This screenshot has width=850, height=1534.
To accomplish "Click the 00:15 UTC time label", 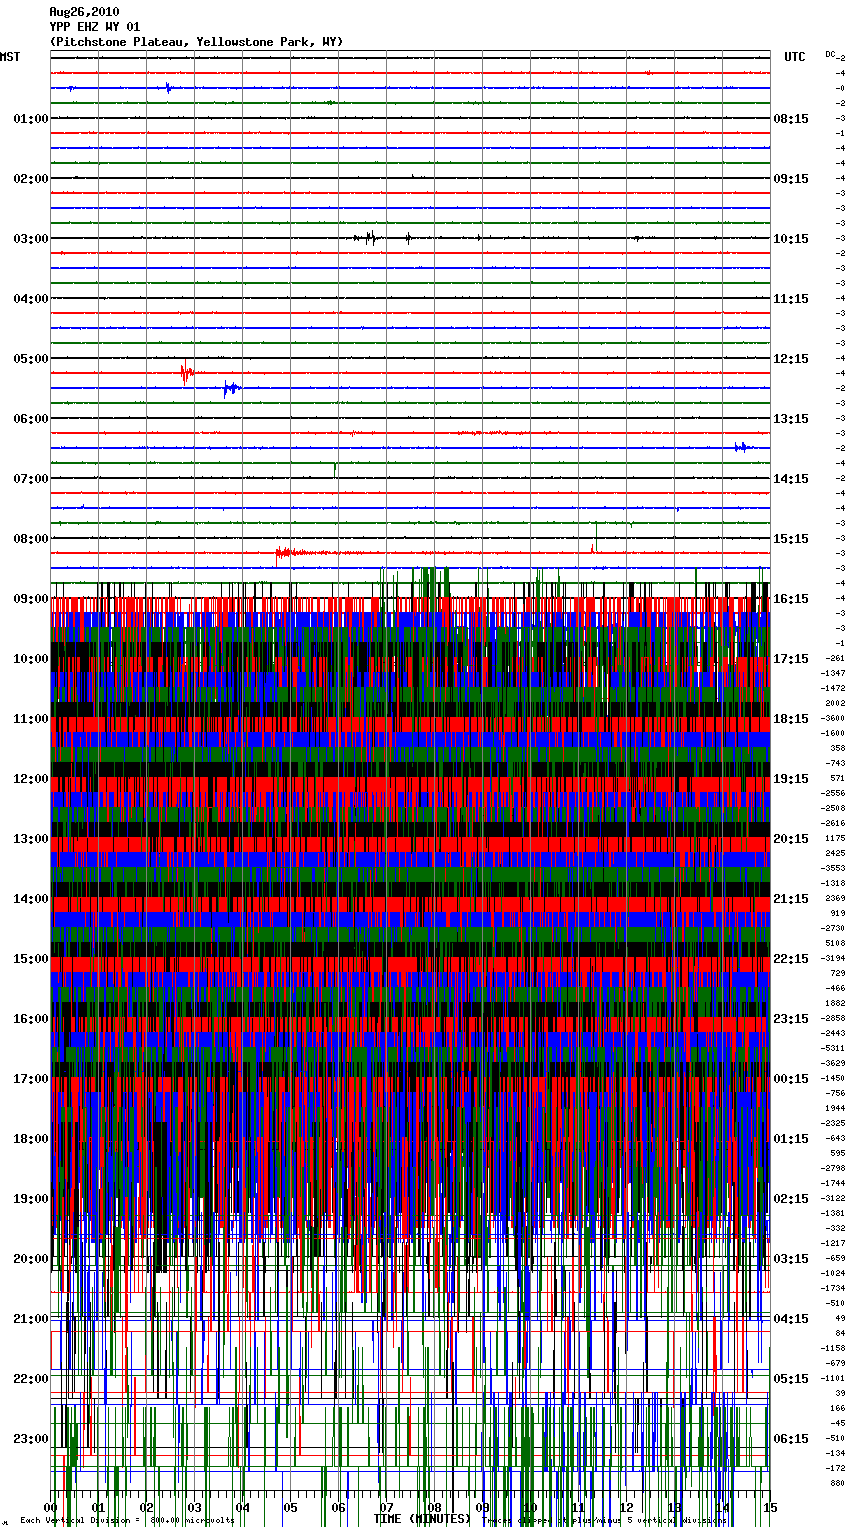I will [791, 1079].
